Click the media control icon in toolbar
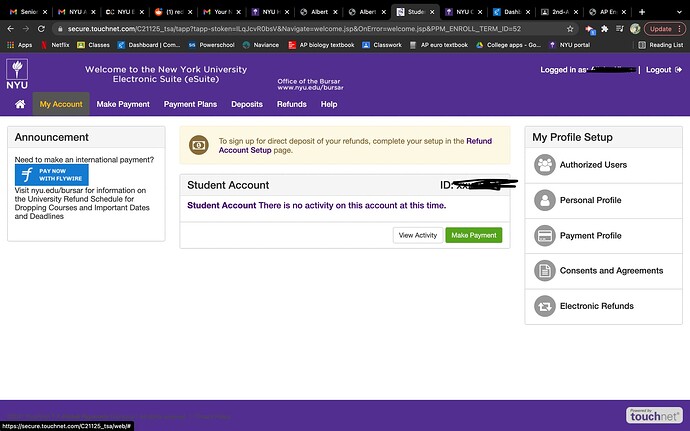 (x=620, y=29)
